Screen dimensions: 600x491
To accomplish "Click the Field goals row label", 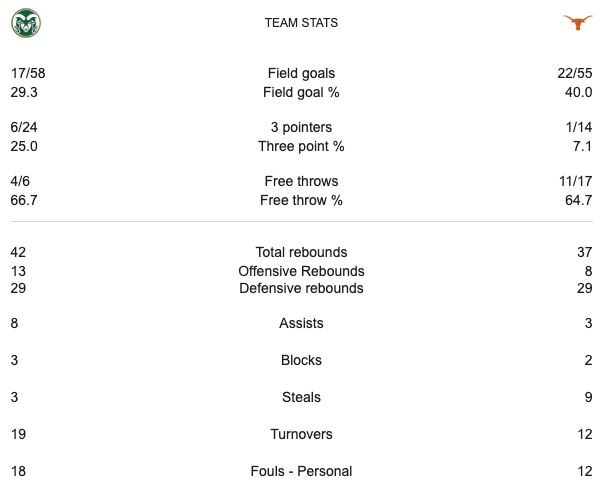I will (301, 73).
